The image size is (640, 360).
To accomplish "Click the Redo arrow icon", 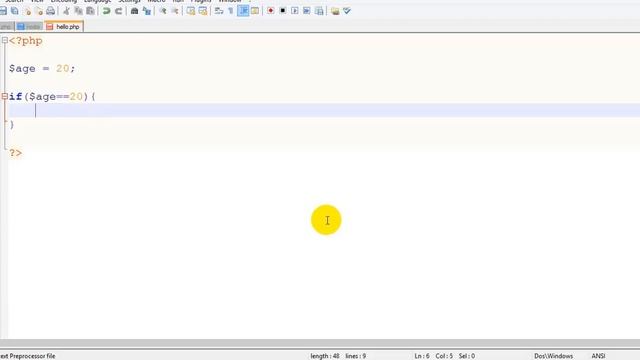I will (118, 11).
